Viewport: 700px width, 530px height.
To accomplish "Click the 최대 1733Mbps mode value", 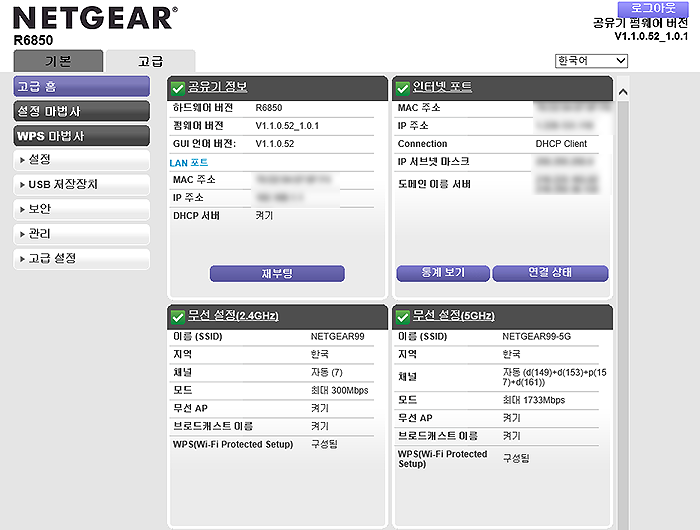I will coord(534,400).
